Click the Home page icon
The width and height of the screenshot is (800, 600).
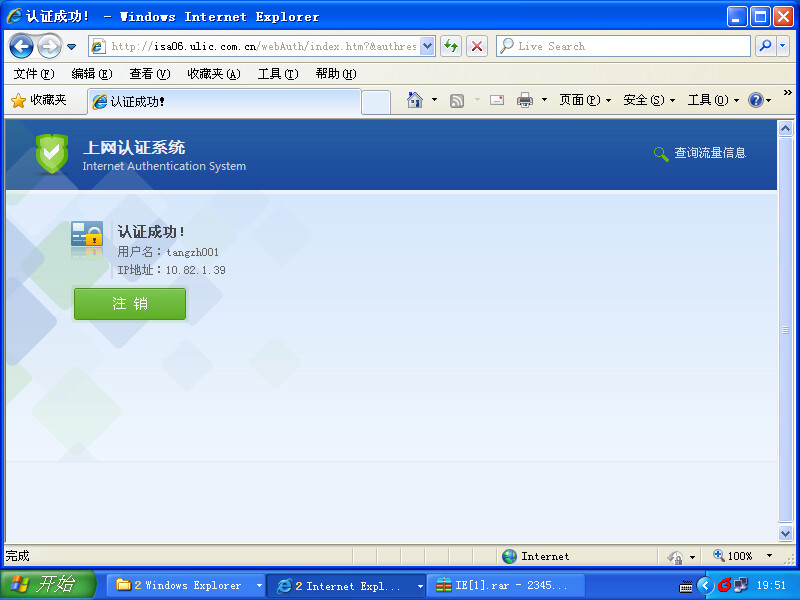pos(415,100)
